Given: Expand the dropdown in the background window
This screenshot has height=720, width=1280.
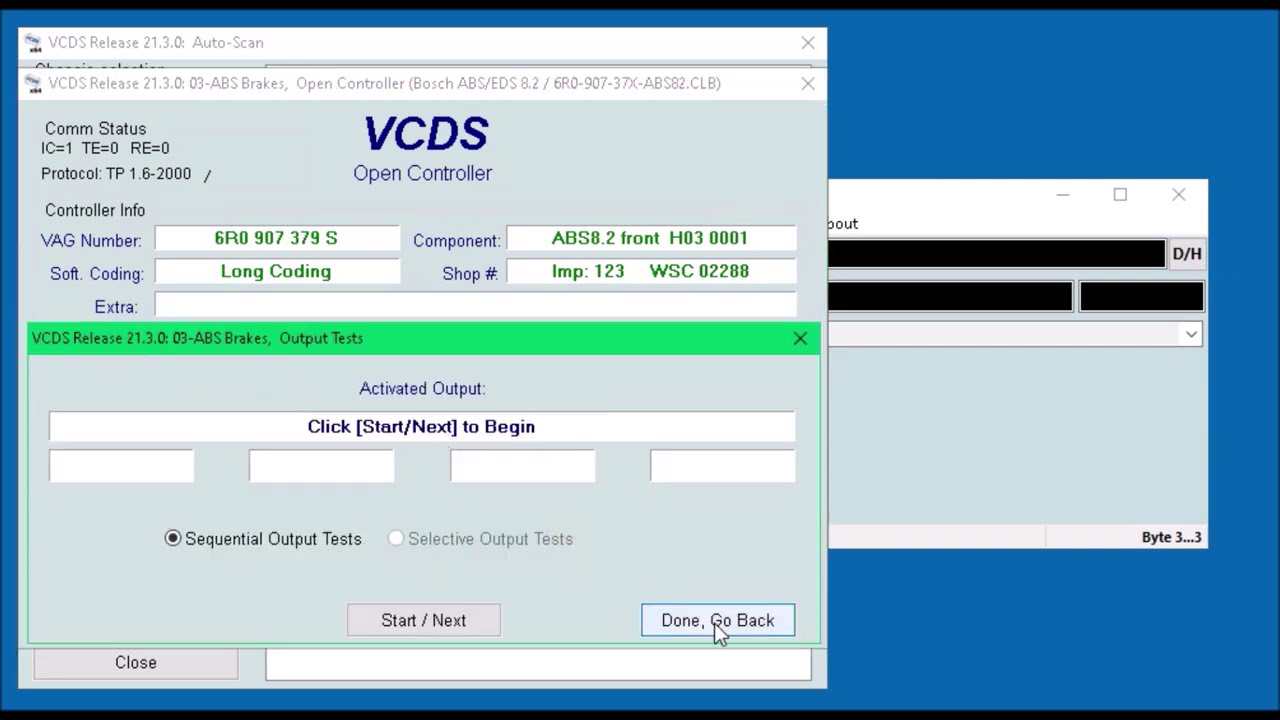Looking at the screenshot, I should pos(1191,335).
